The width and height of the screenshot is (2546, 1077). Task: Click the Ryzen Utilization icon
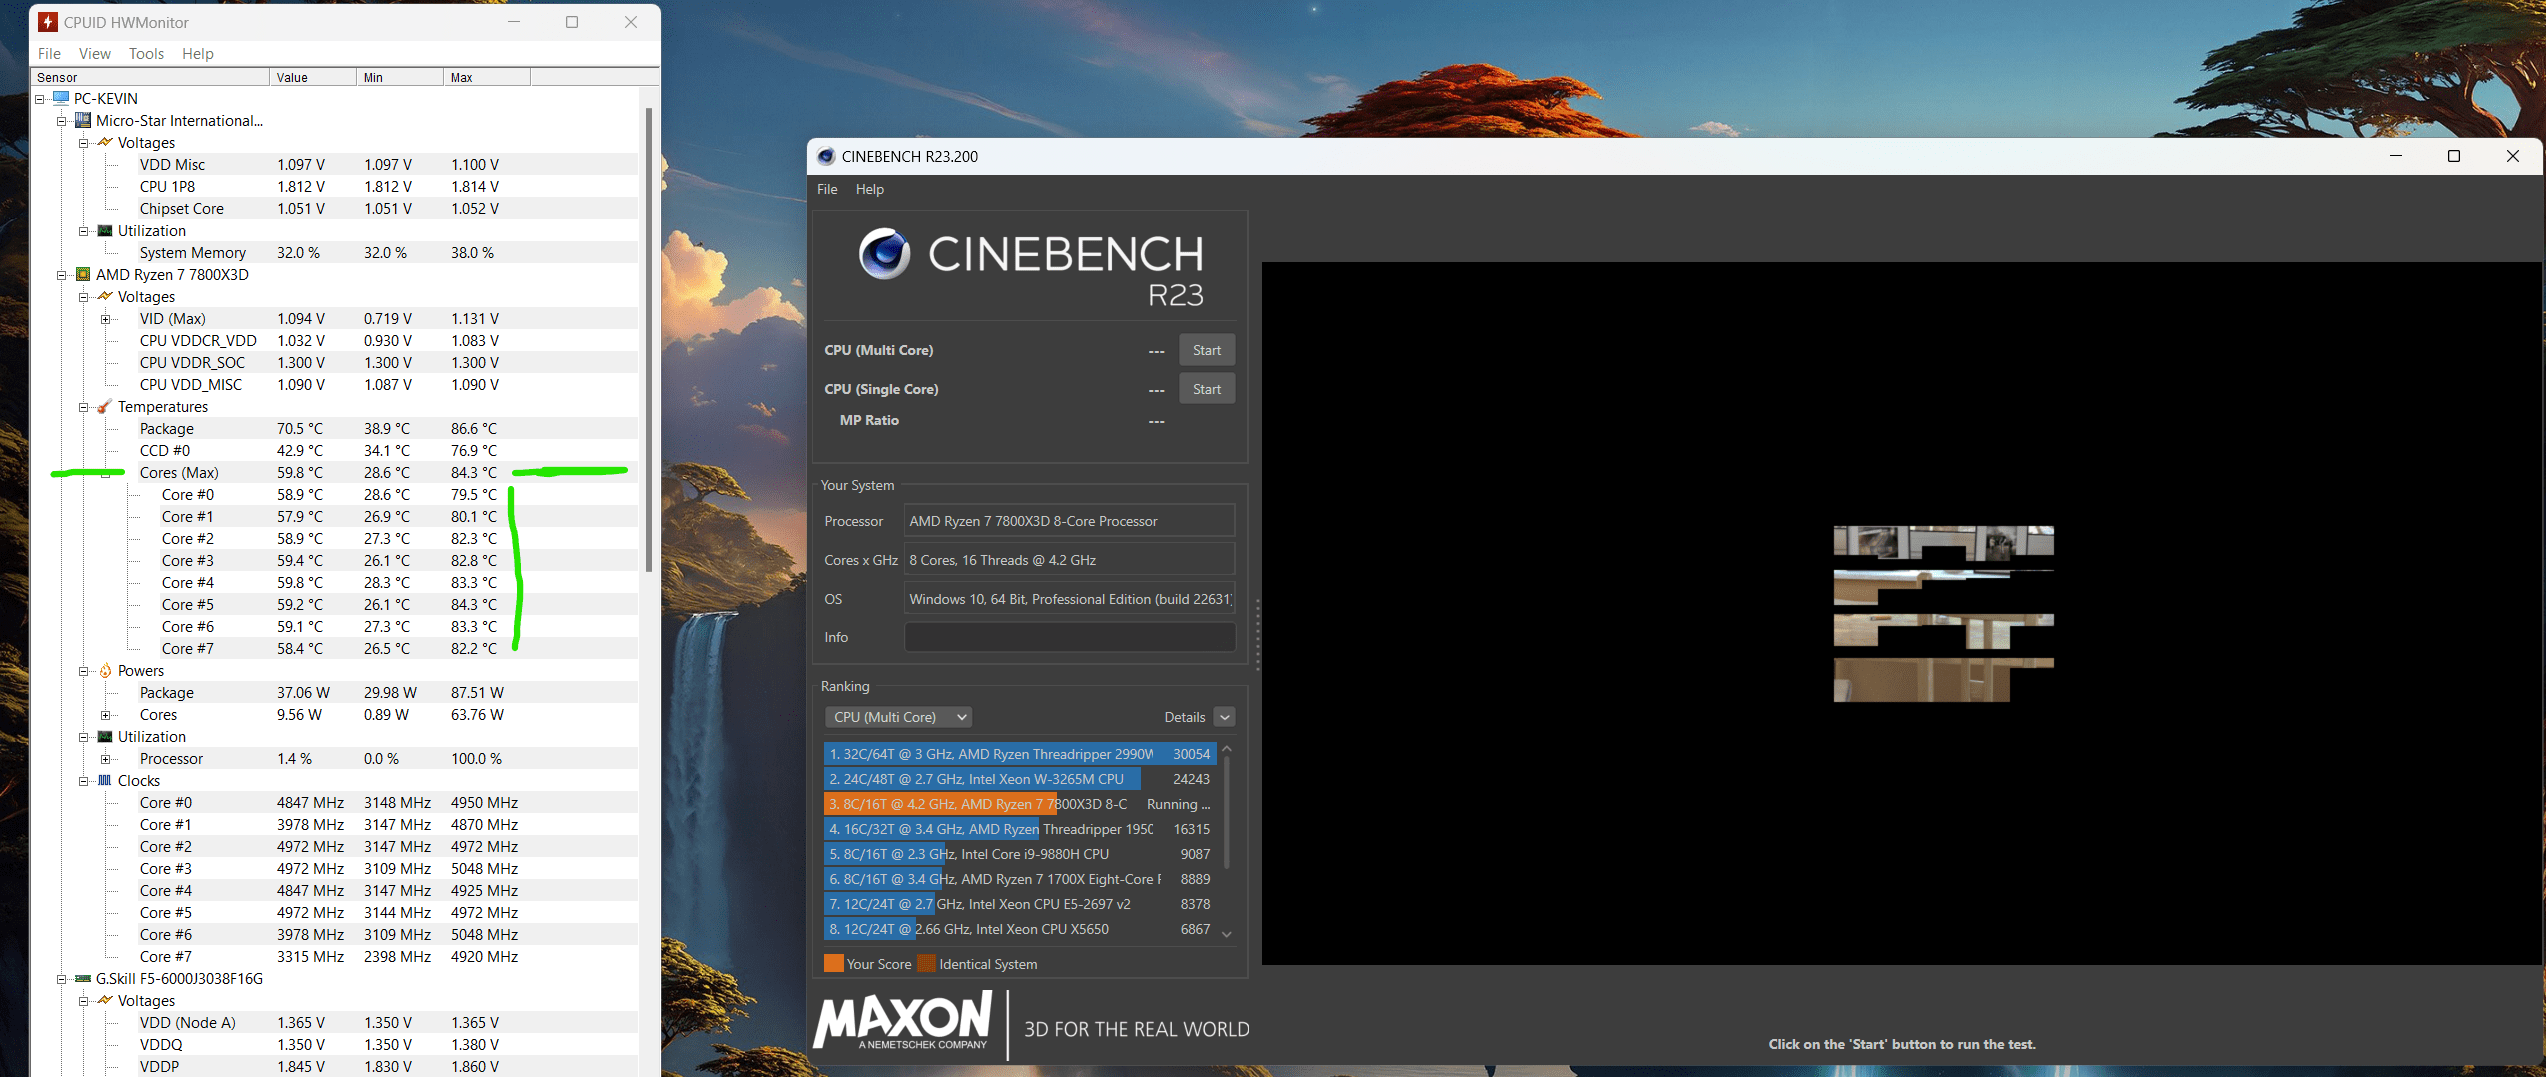[x=105, y=736]
